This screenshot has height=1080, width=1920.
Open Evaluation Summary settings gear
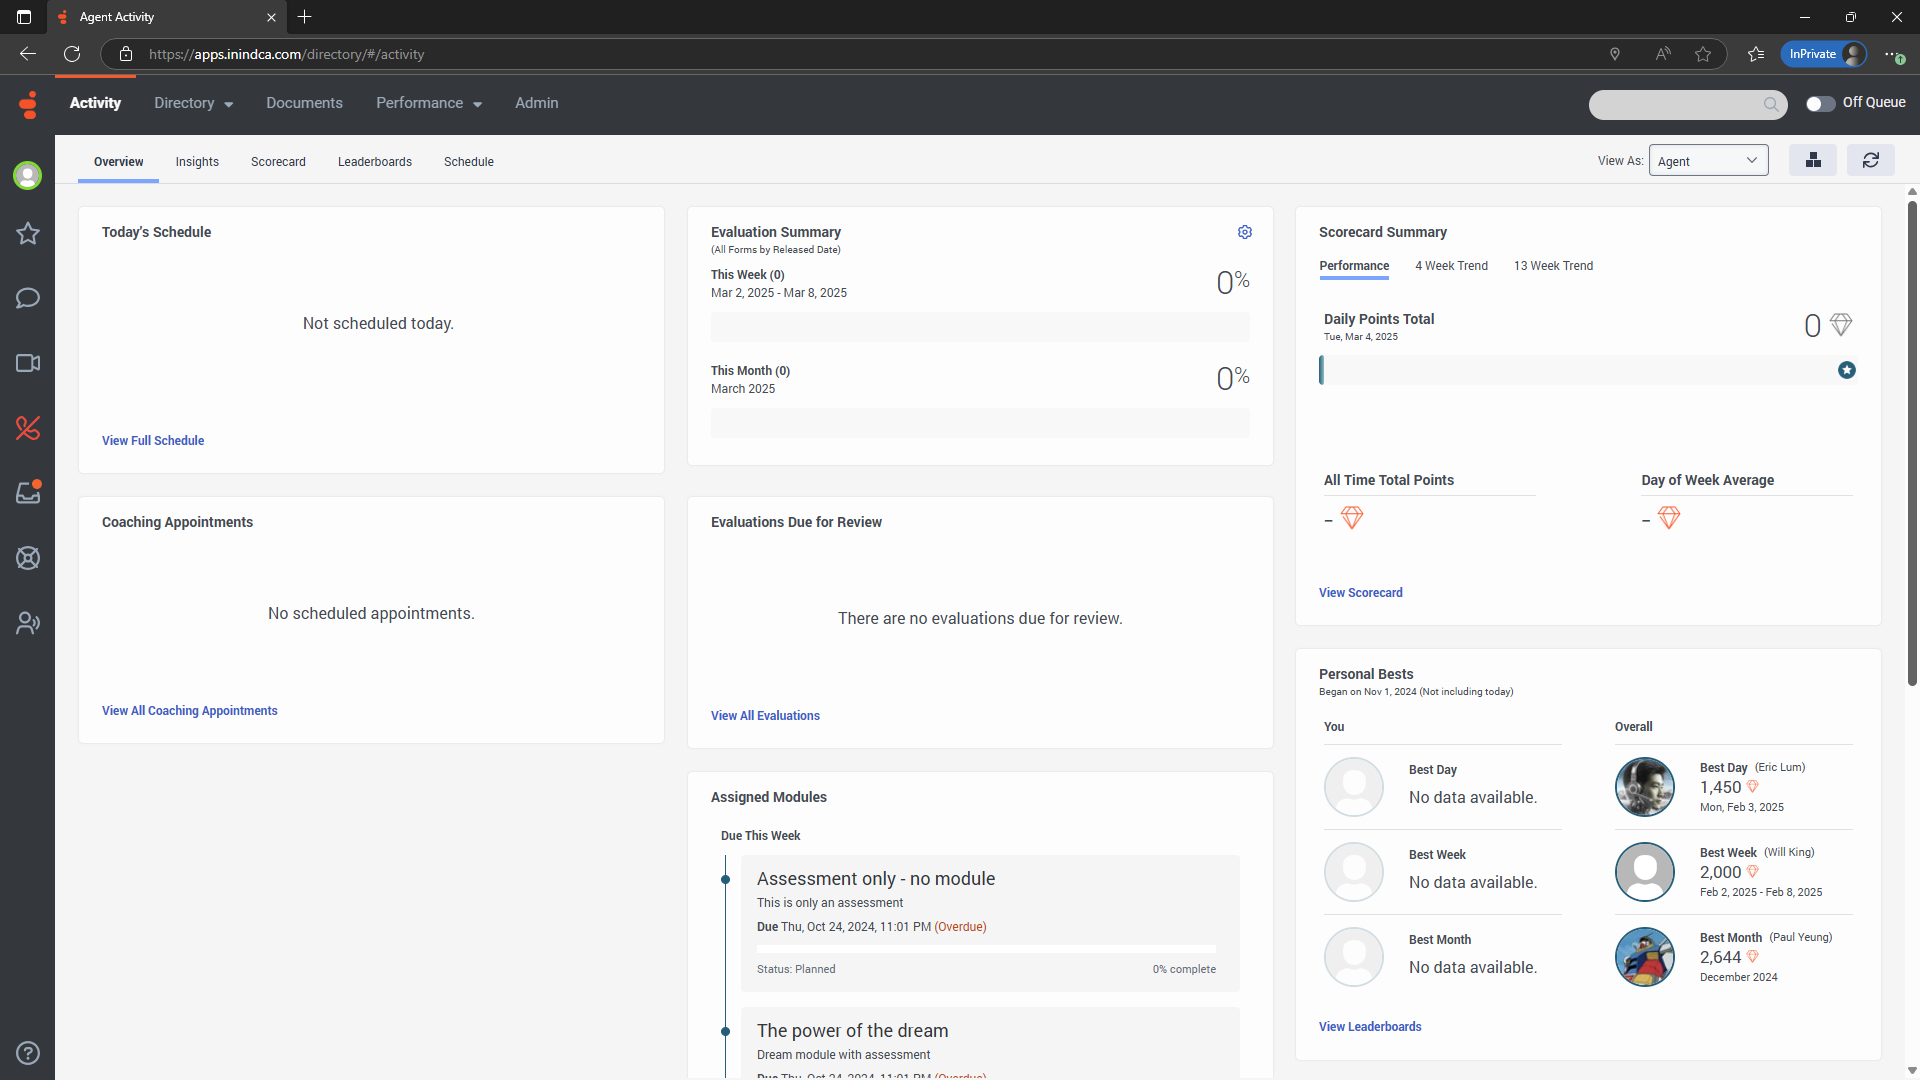point(1244,232)
